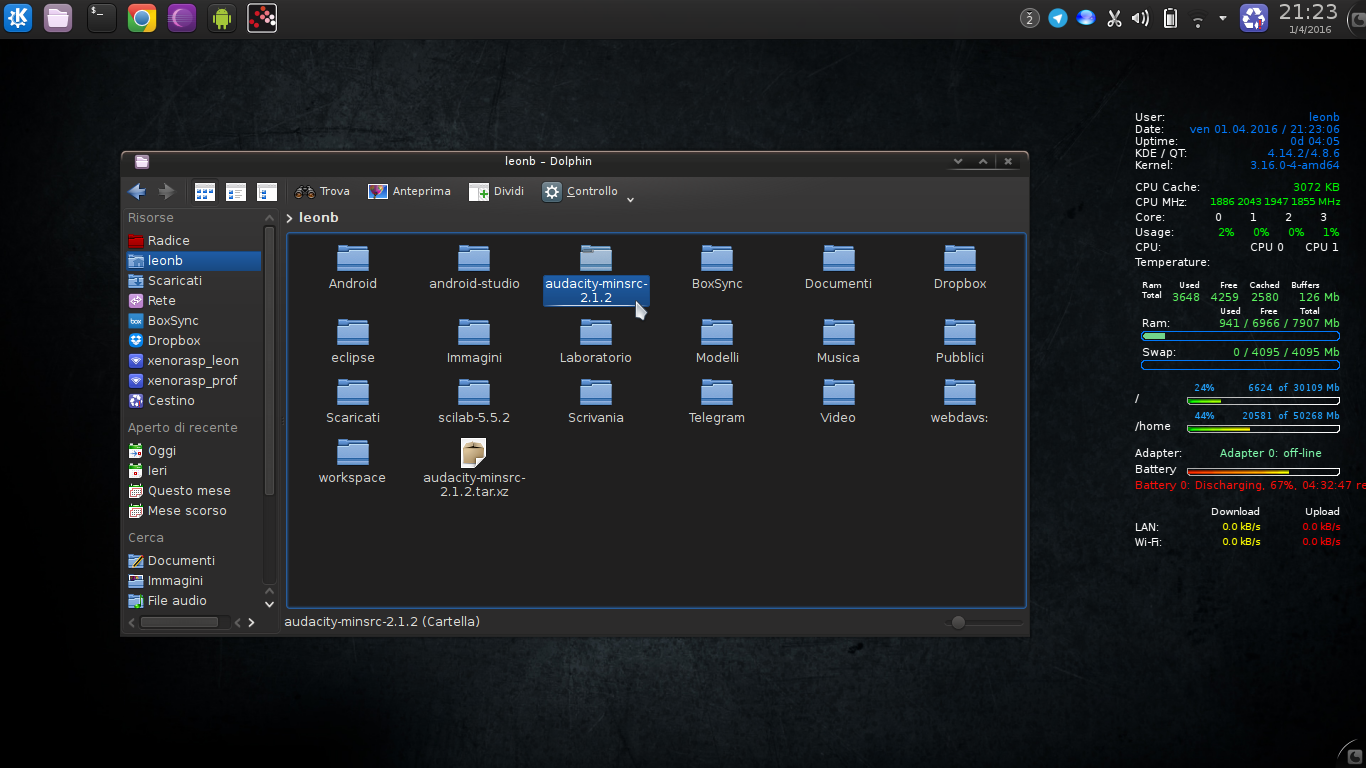Select the details view mode
1366x768 pixels.
coord(266,191)
